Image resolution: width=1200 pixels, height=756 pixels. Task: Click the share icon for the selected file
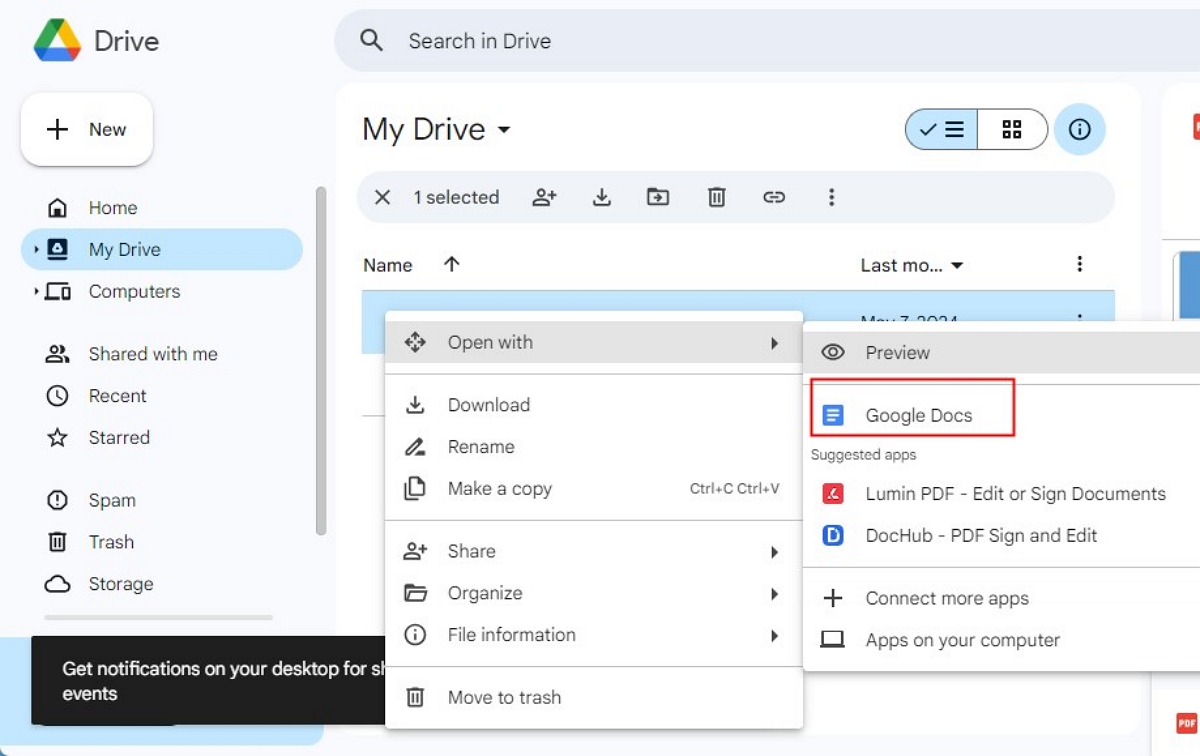(544, 197)
